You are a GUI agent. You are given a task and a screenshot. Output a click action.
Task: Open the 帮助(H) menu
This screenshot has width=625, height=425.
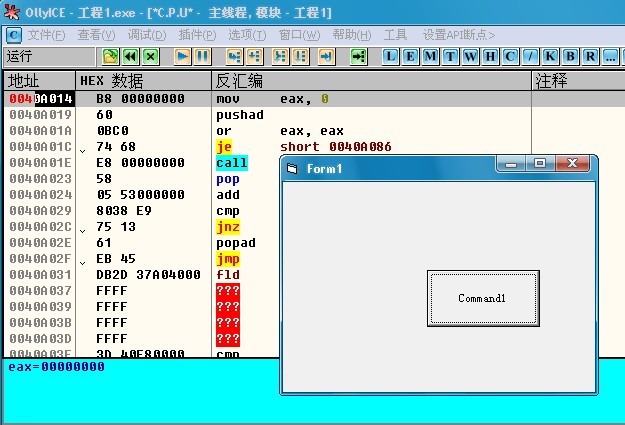(352, 35)
